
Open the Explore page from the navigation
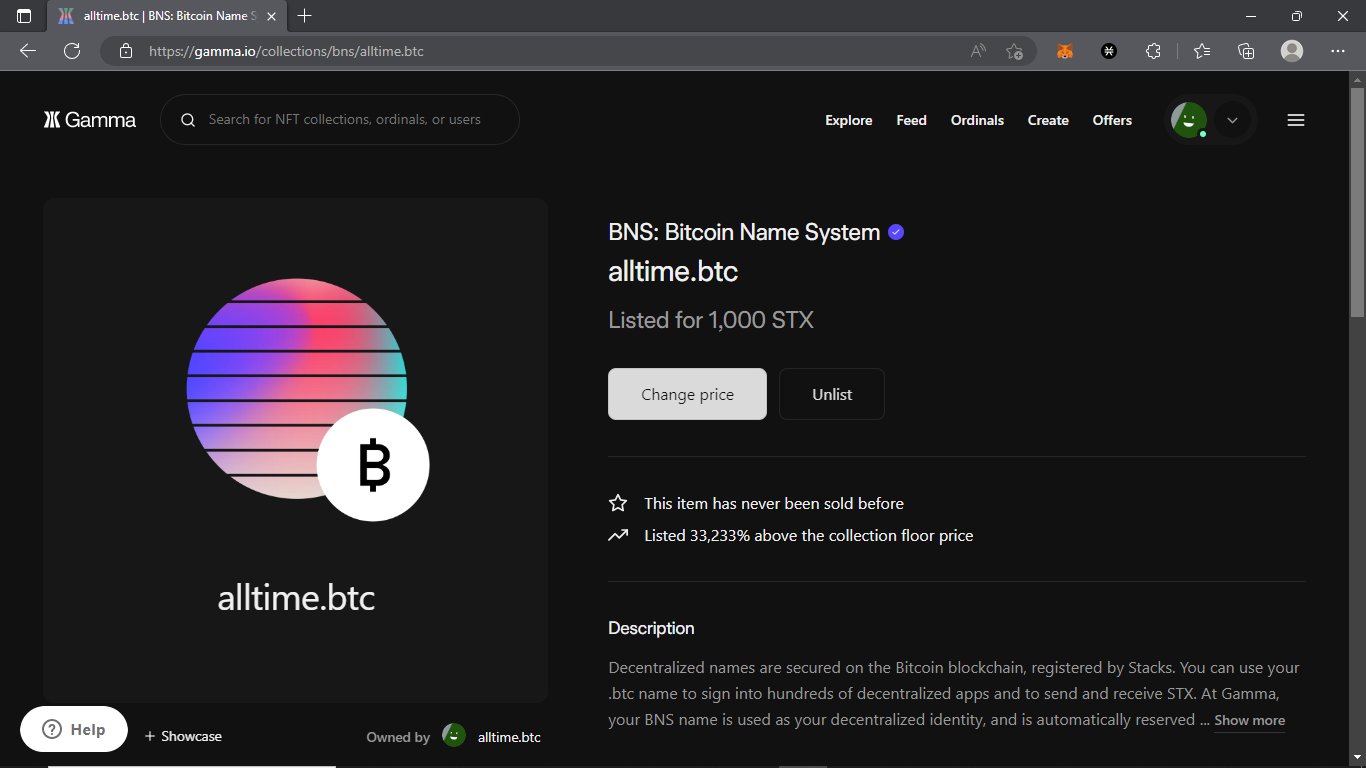point(848,119)
